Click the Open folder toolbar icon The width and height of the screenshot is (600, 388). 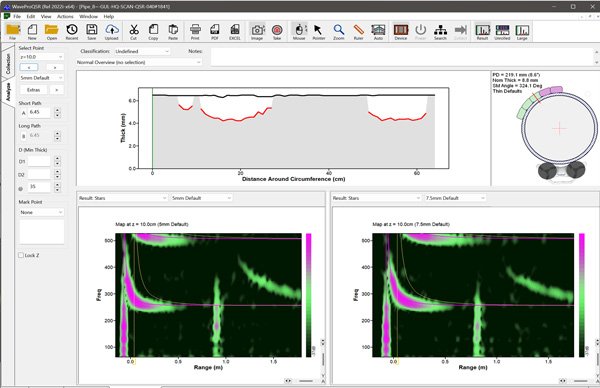pyautogui.click(x=52, y=31)
